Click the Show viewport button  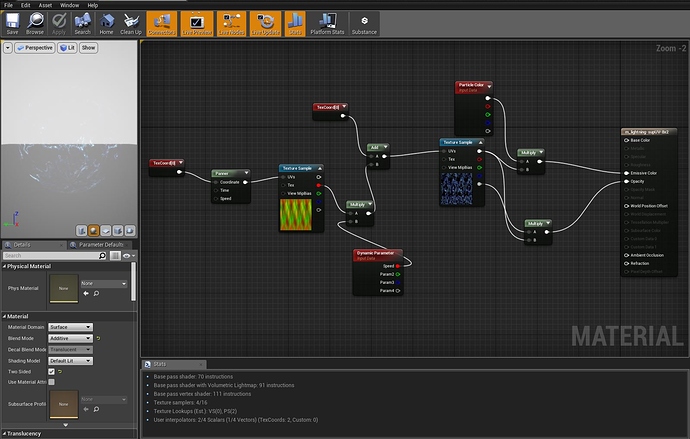88,48
